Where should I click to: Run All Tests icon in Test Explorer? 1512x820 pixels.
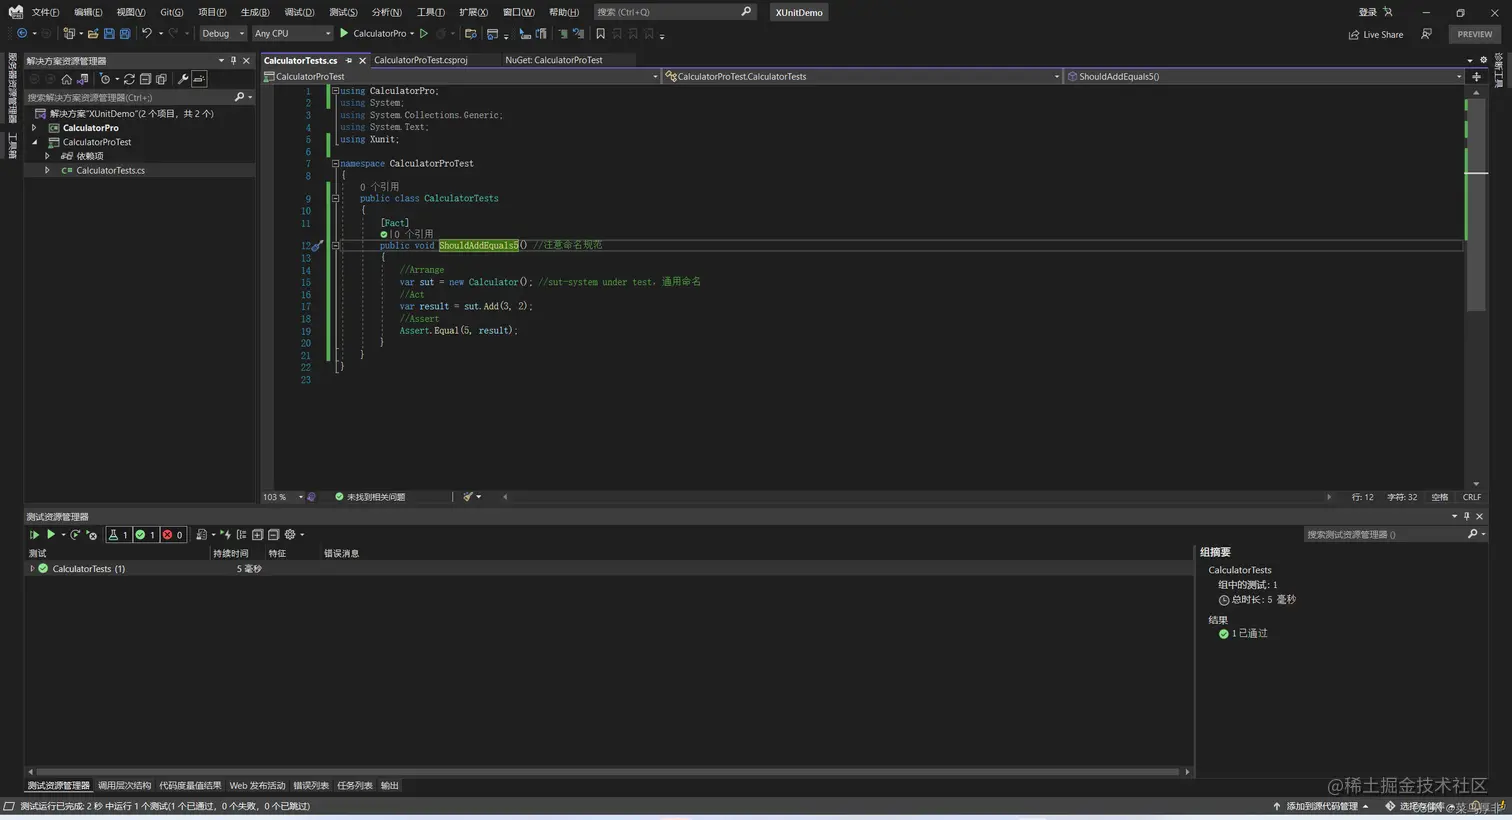34,535
